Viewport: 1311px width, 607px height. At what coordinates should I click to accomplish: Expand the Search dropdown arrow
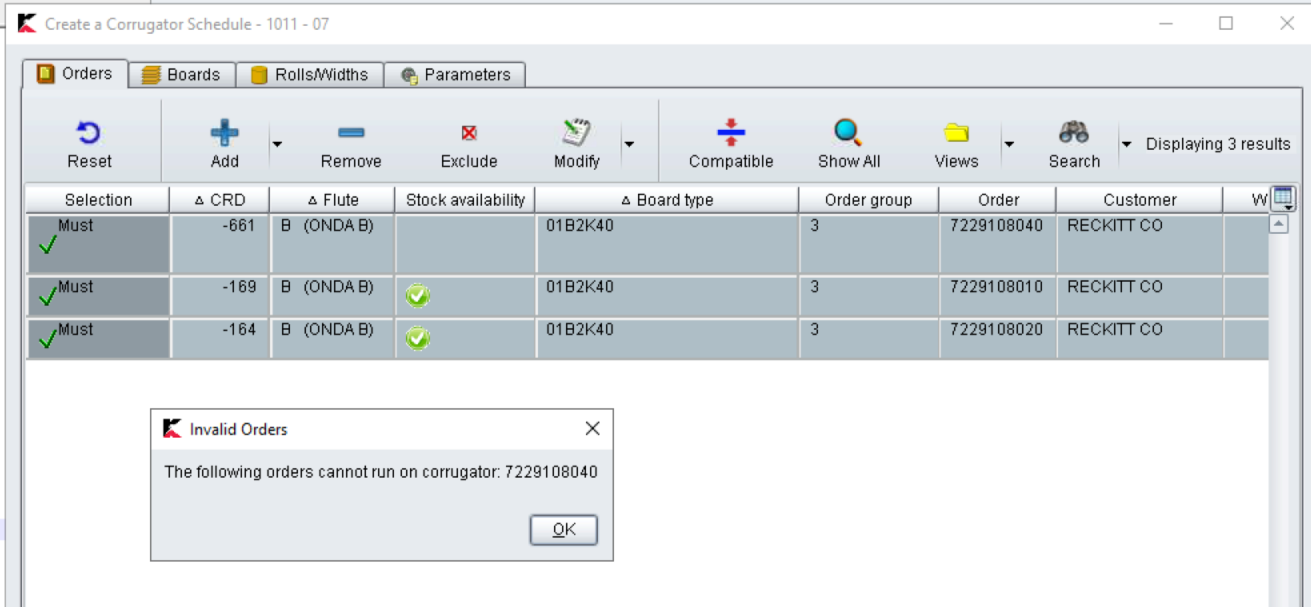(1124, 144)
